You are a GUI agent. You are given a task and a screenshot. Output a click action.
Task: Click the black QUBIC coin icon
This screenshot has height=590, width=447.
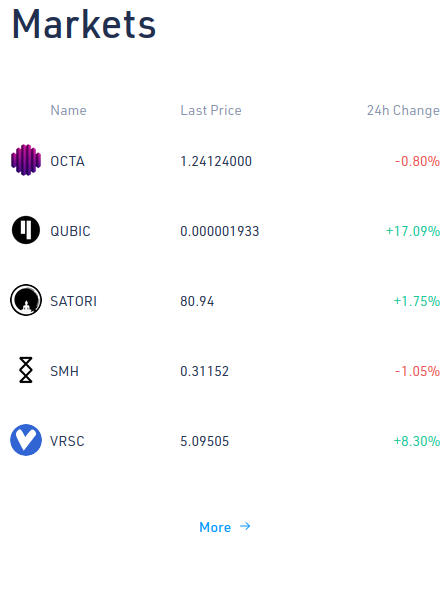pos(26,230)
